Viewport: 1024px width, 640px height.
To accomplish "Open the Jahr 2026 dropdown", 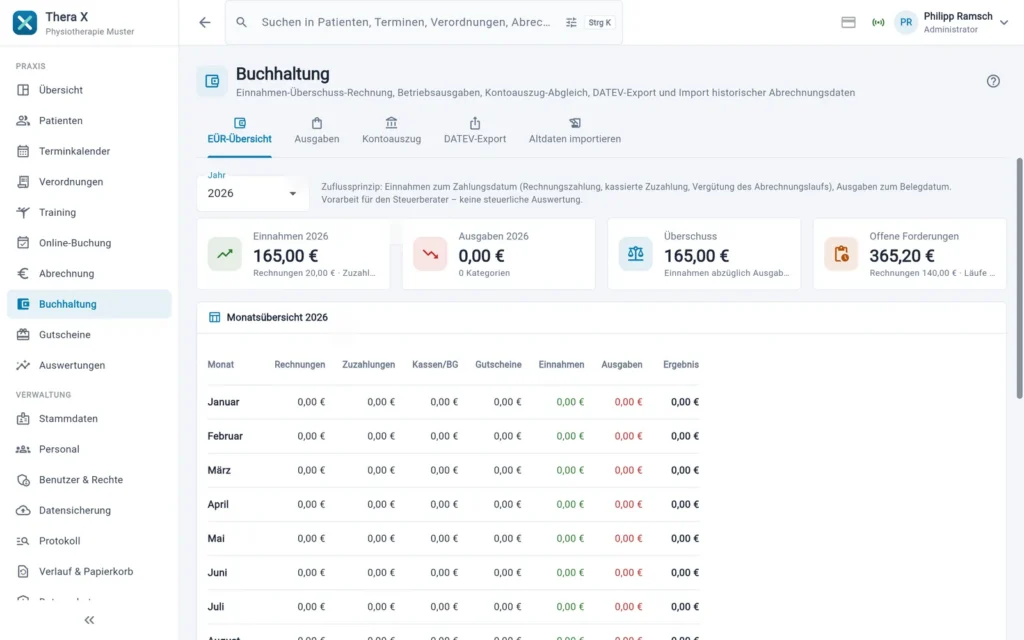I will coord(253,193).
